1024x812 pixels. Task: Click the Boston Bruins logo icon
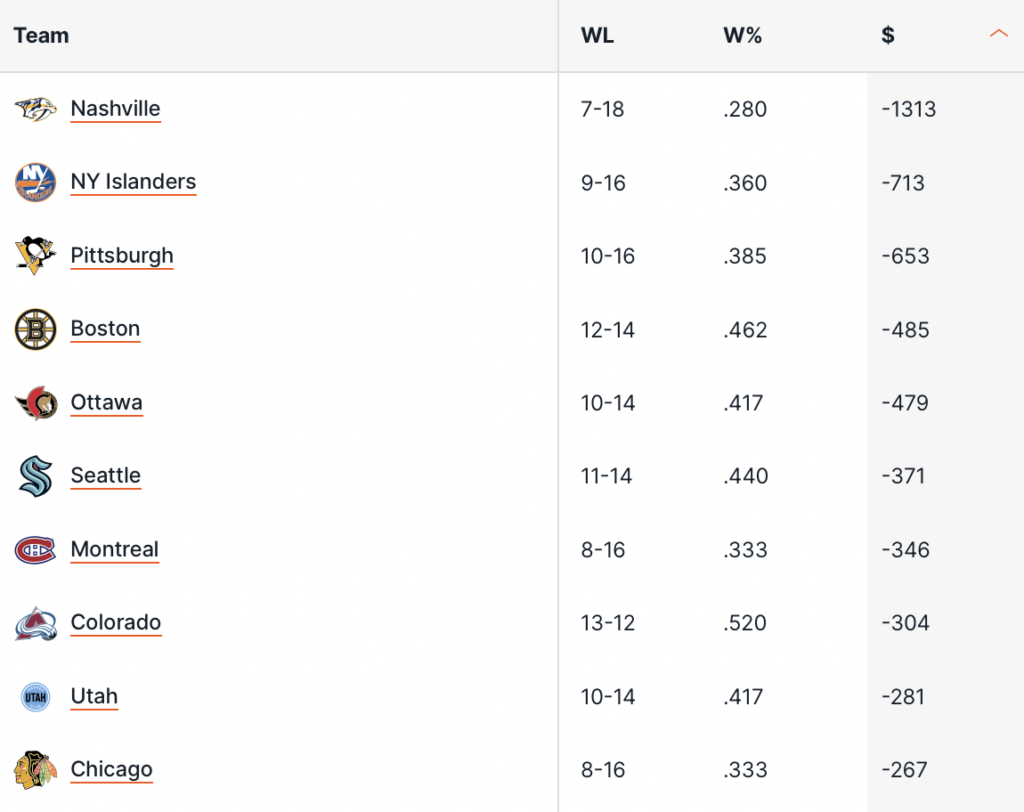pos(35,329)
